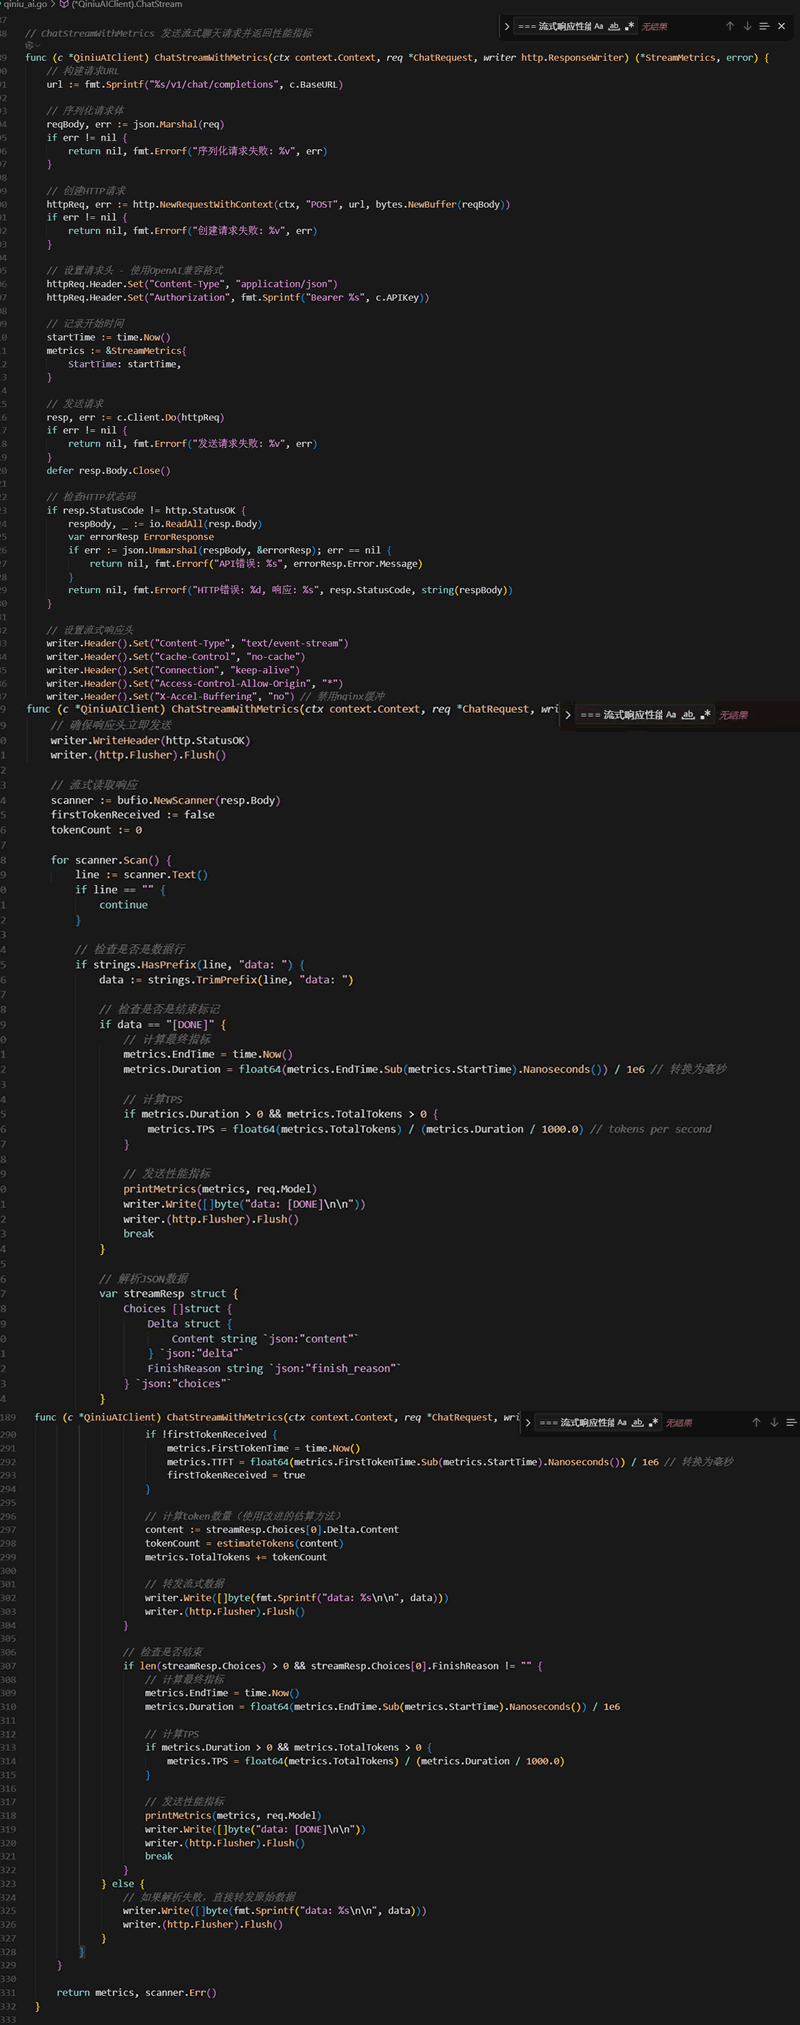Image resolution: width=800 pixels, height=2025 pixels.
Task: Enable whole word match in topmost find bar
Action: 614,26
